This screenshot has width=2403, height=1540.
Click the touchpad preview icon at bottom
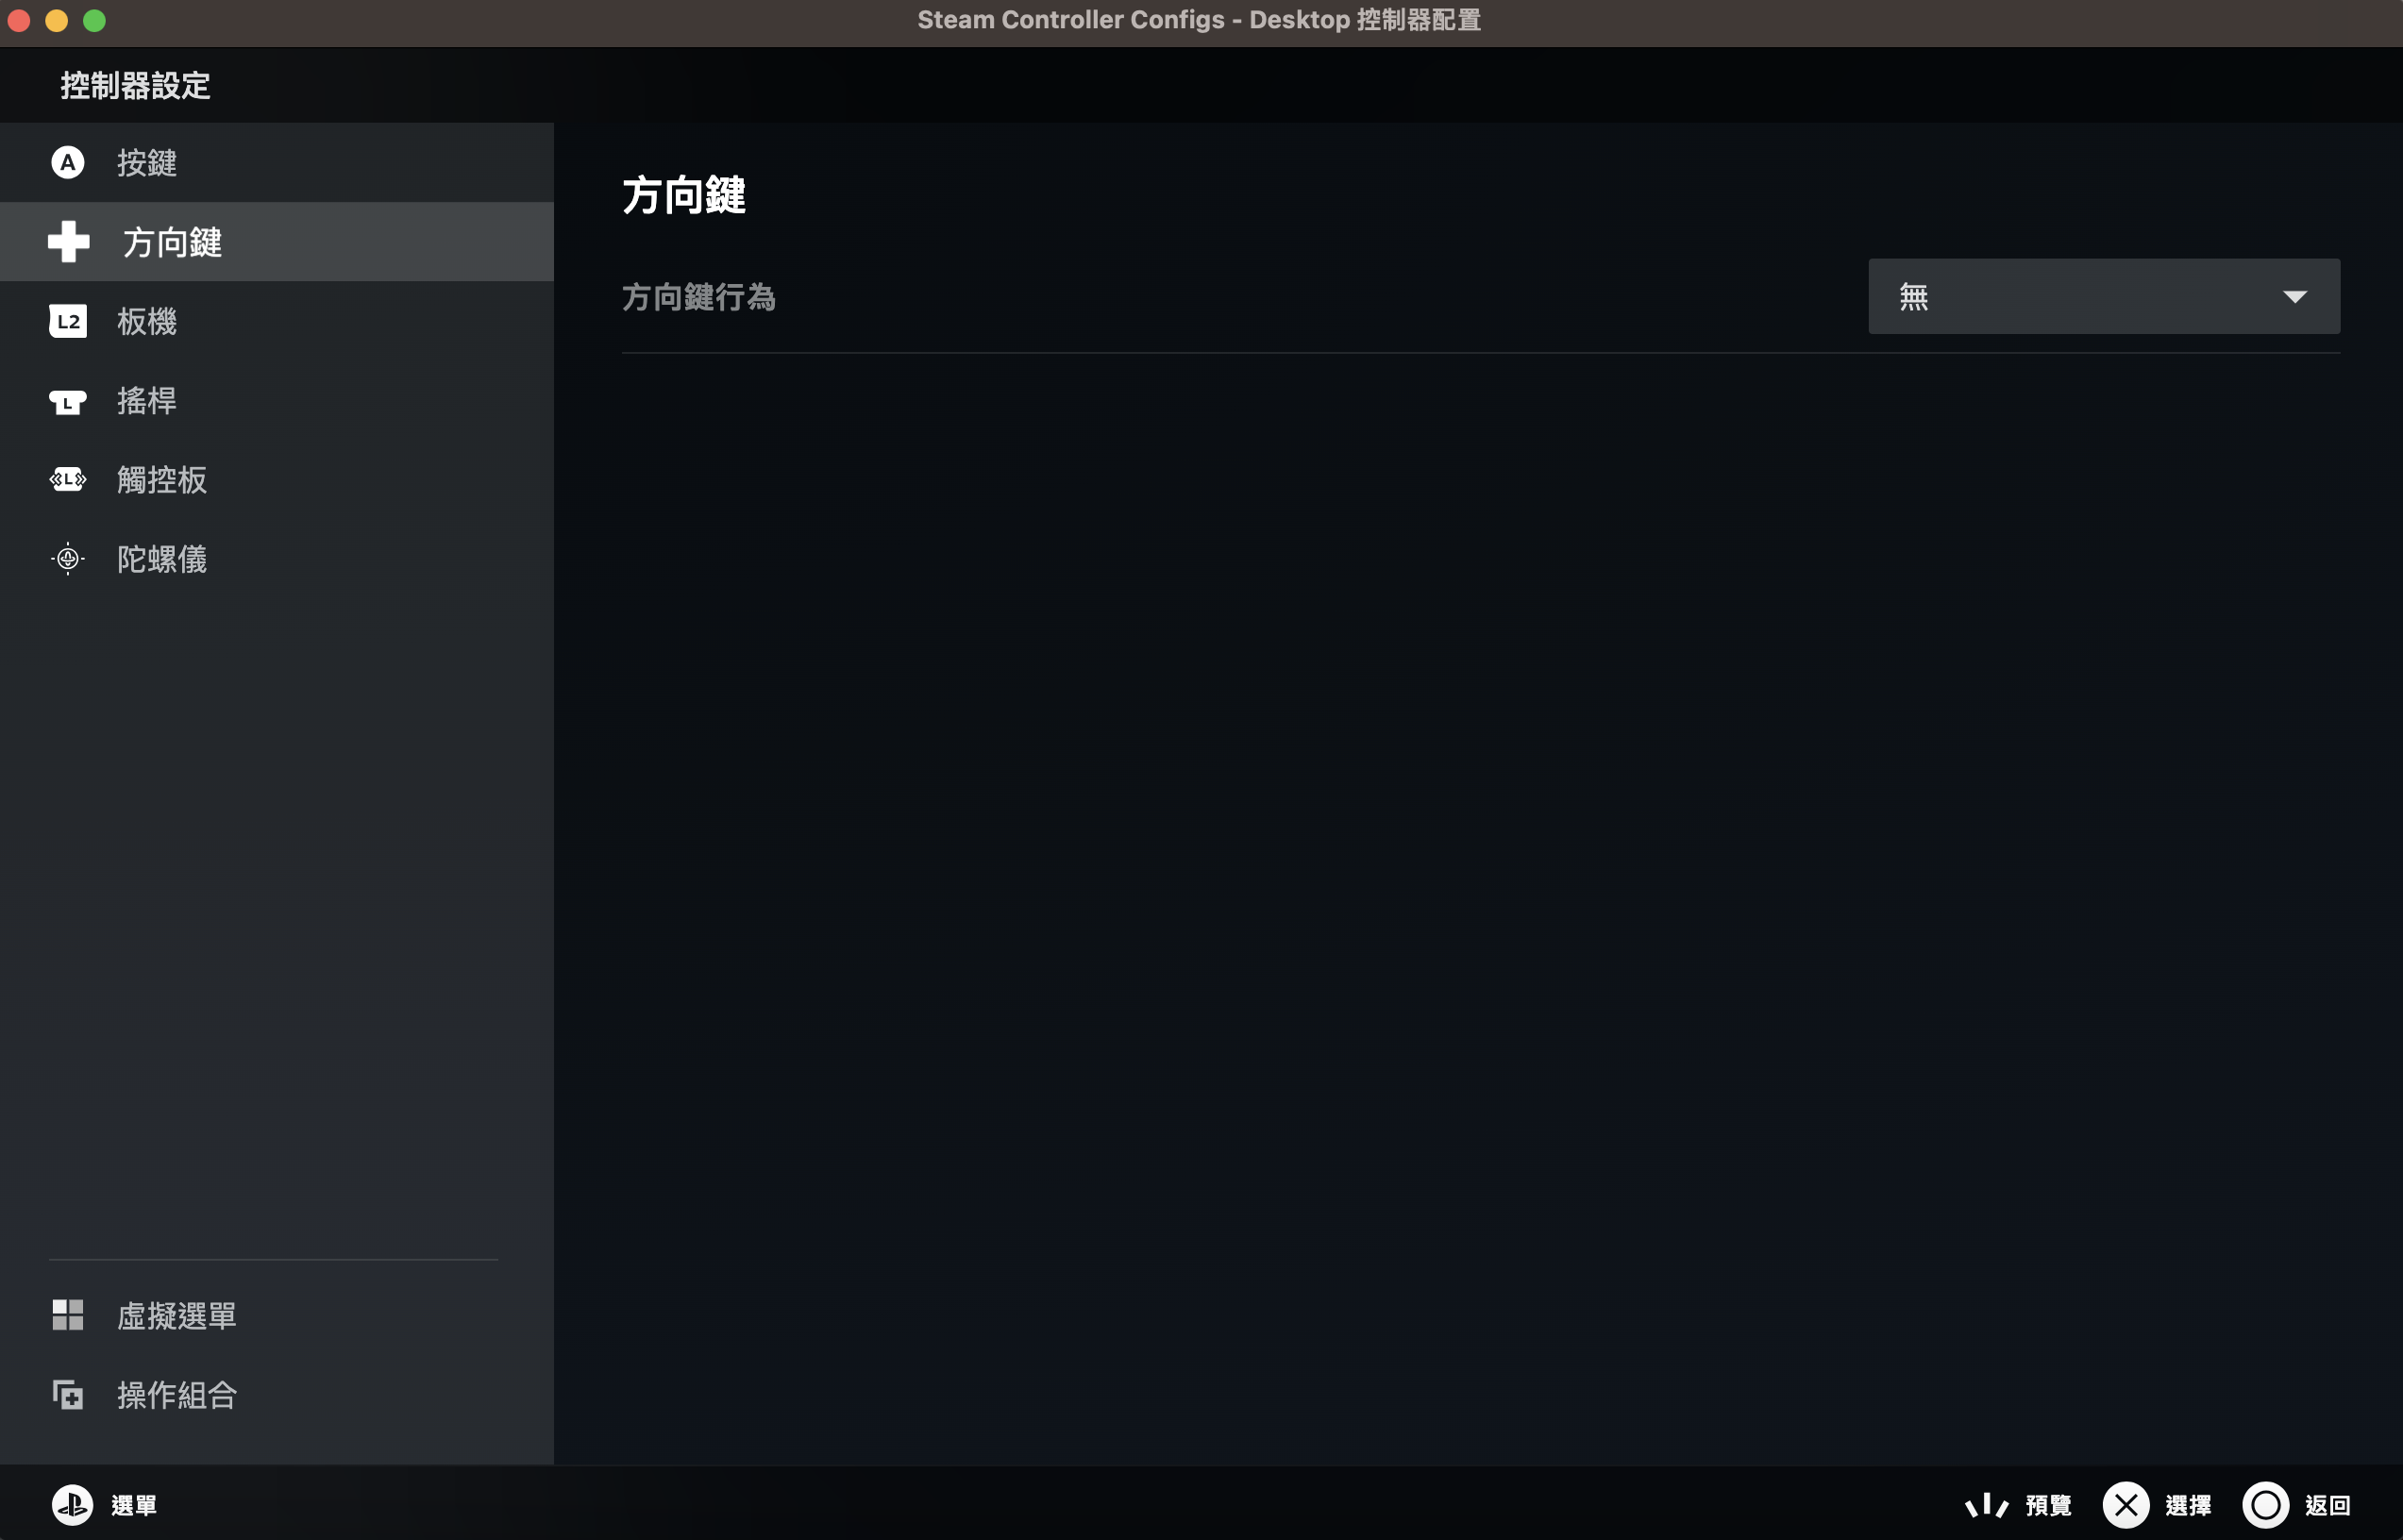pyautogui.click(x=1986, y=1505)
